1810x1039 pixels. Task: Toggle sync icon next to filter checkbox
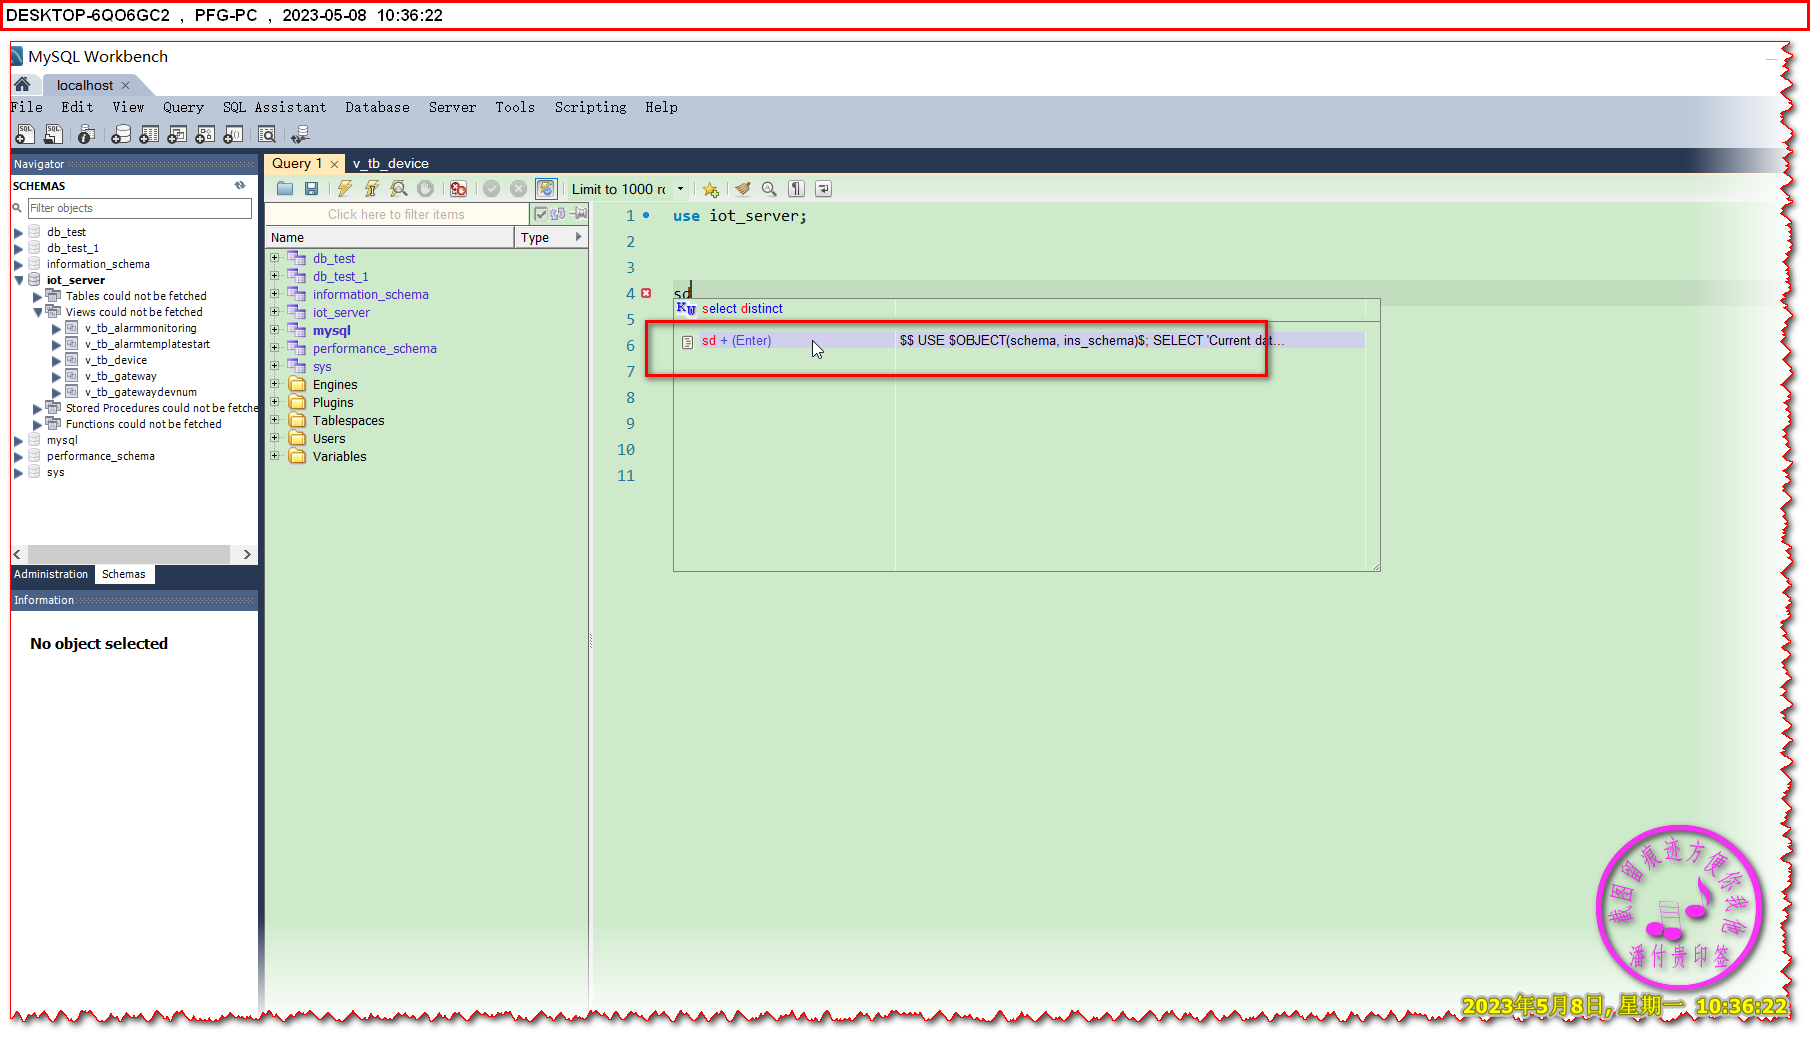pos(558,214)
